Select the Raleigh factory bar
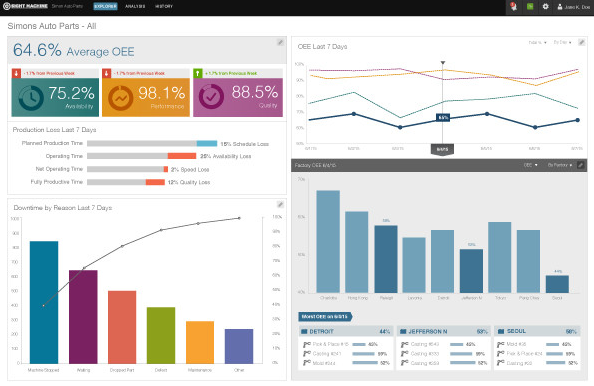The height and width of the screenshot is (386, 594). tap(386, 259)
